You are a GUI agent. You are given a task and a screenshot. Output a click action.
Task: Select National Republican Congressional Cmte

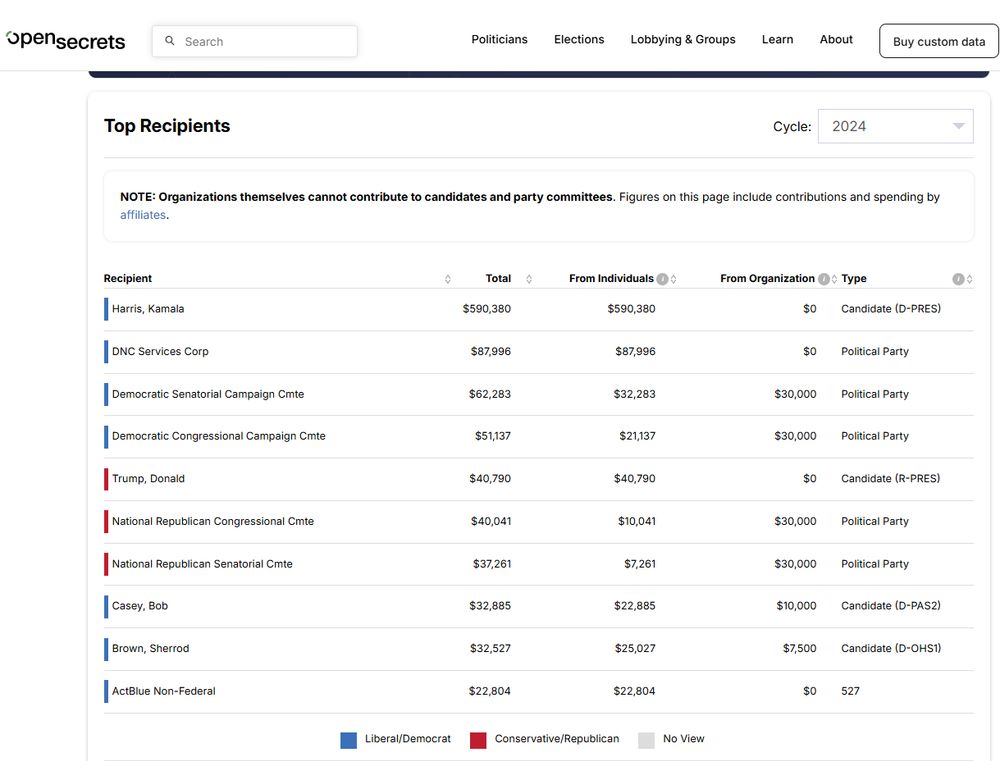[213, 521]
